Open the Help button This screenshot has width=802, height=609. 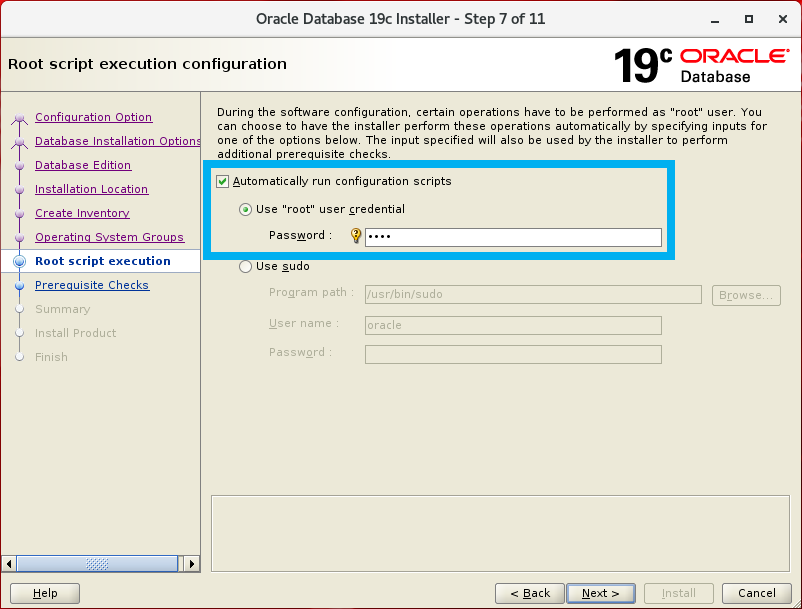[x=45, y=594]
